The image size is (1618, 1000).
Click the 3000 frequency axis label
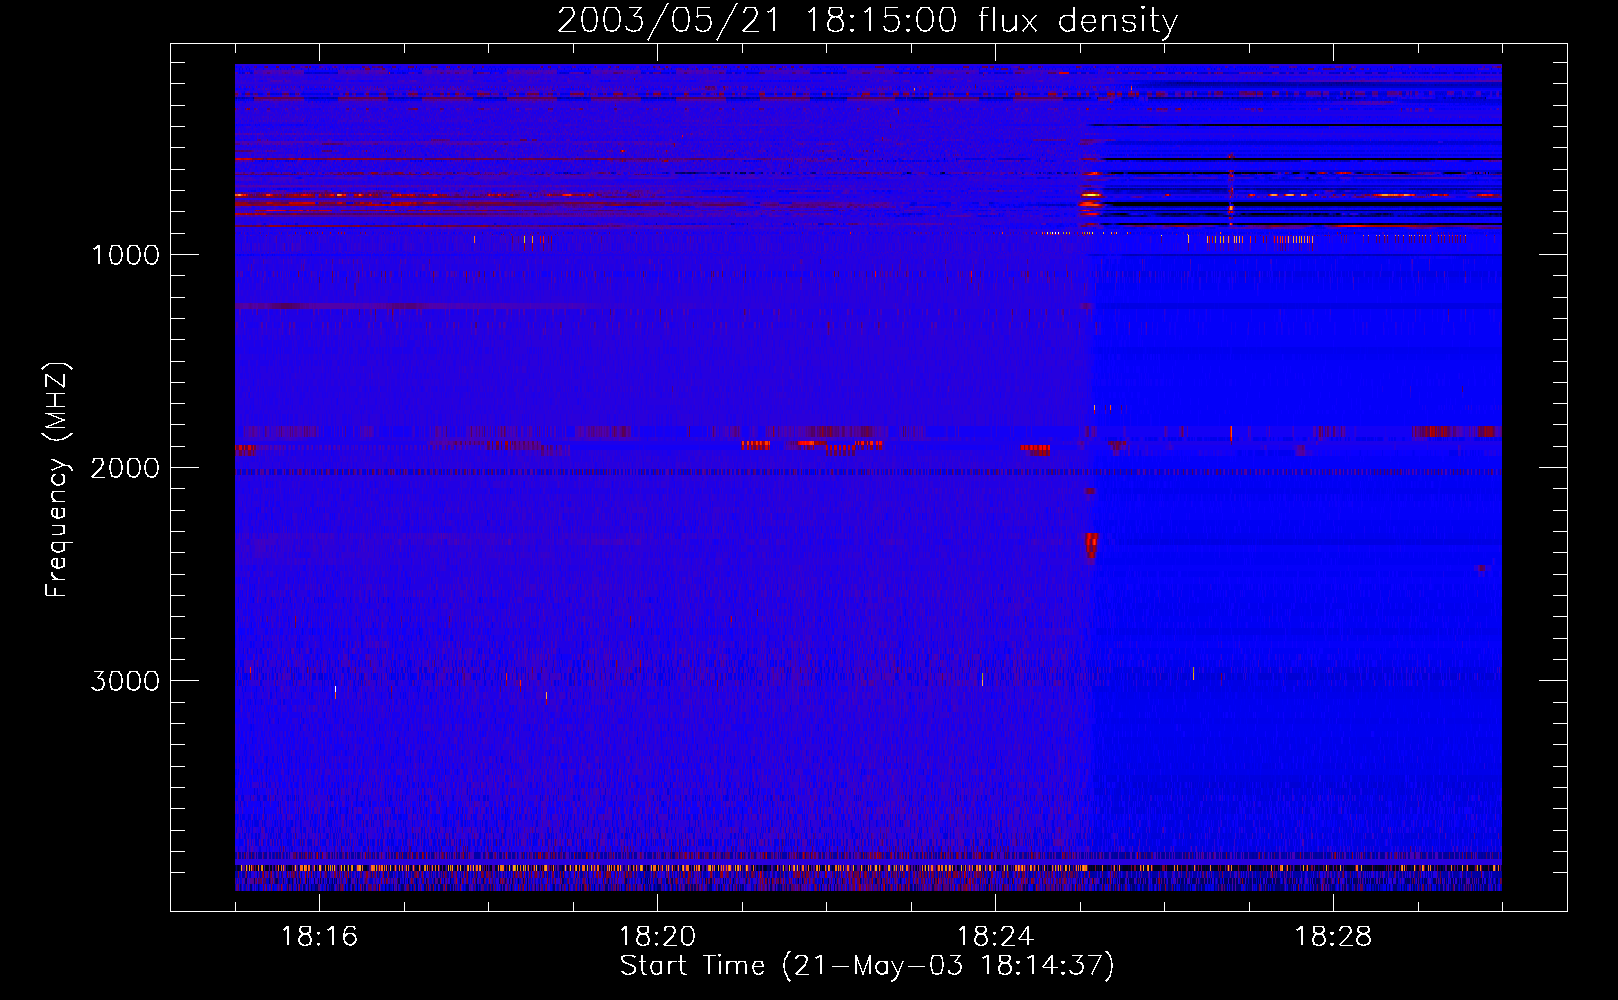tap(125, 681)
